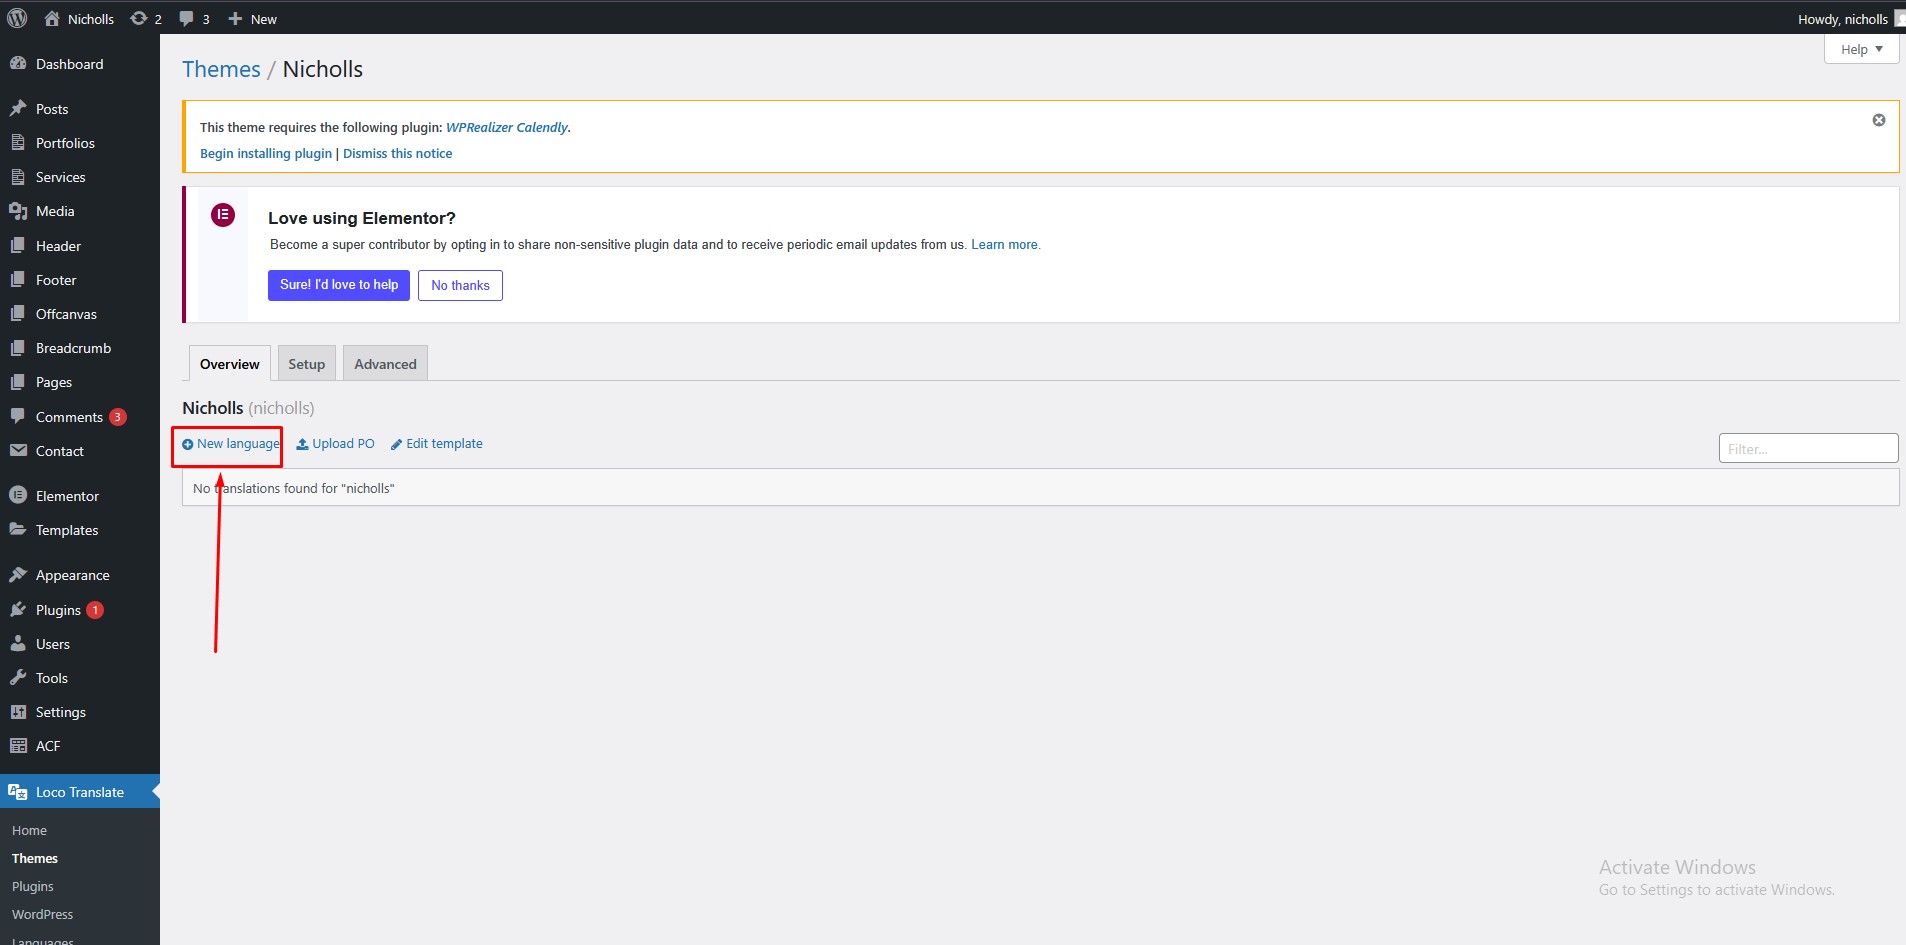
Task: Click the Media sidebar icon
Action: (18, 211)
